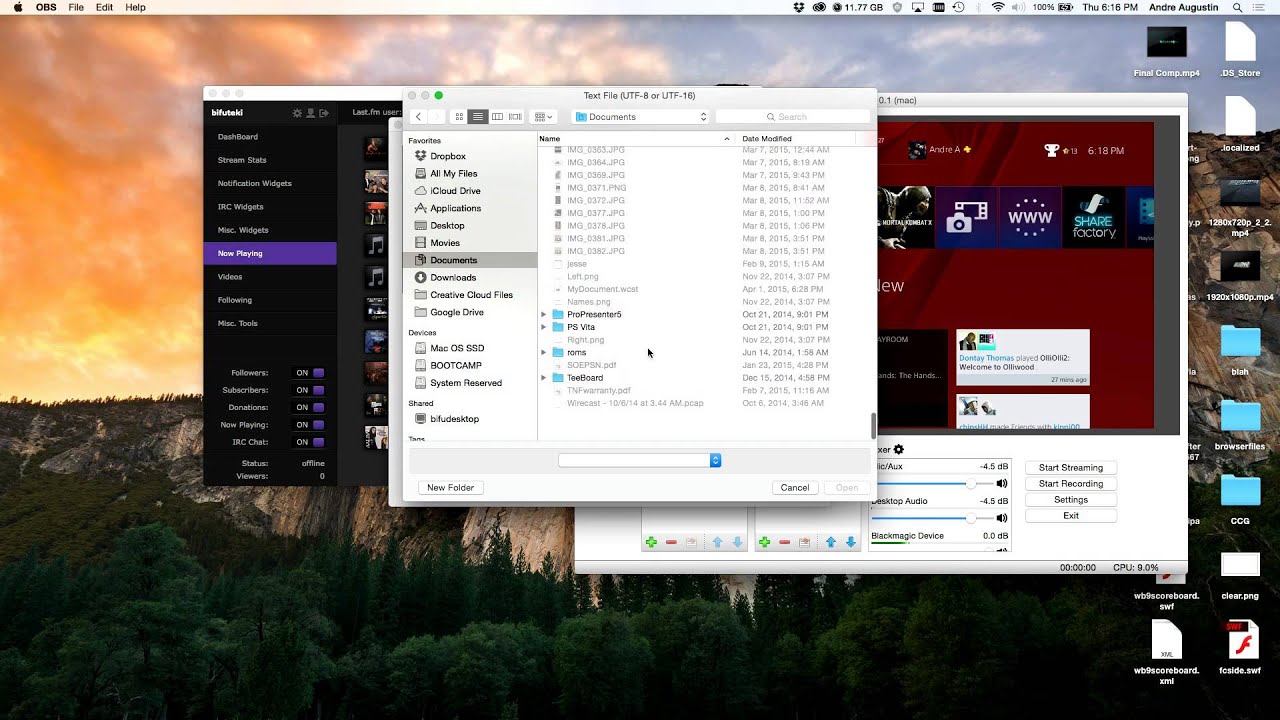Select the TNFwarranty.pdf file row
The image size is (1280, 720).
(x=705, y=390)
